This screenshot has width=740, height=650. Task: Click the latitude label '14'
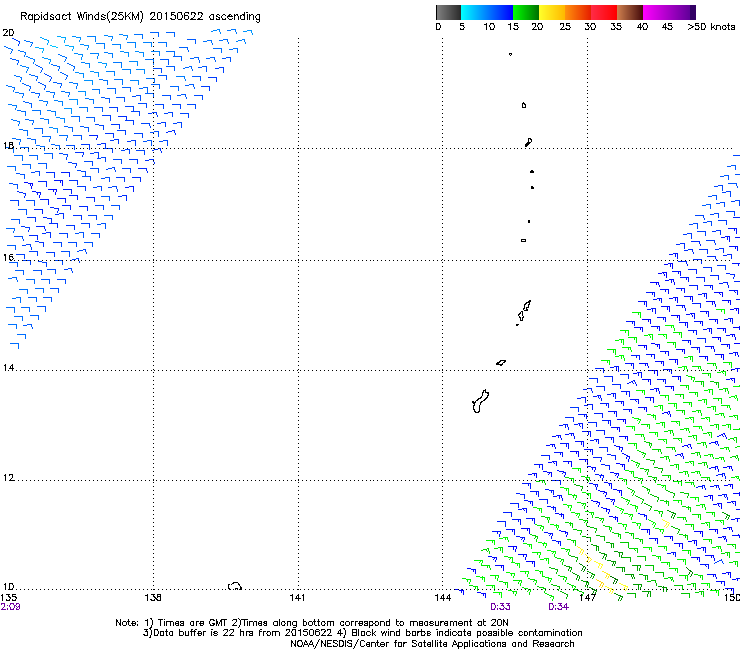tap(8, 368)
